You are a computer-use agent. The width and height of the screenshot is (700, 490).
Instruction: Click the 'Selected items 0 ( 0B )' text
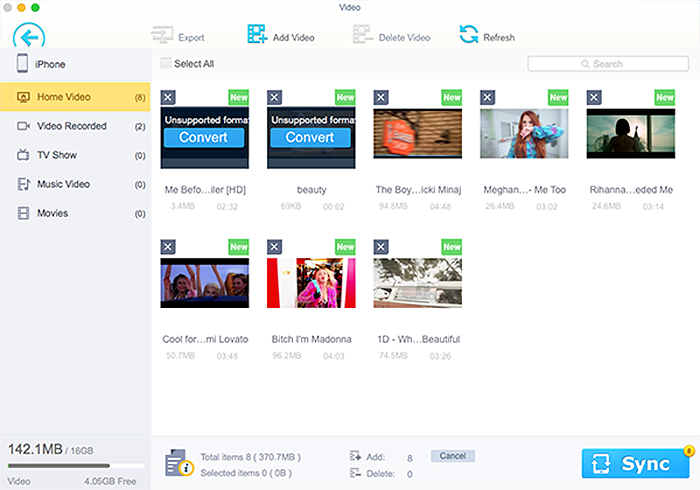pyautogui.click(x=246, y=473)
